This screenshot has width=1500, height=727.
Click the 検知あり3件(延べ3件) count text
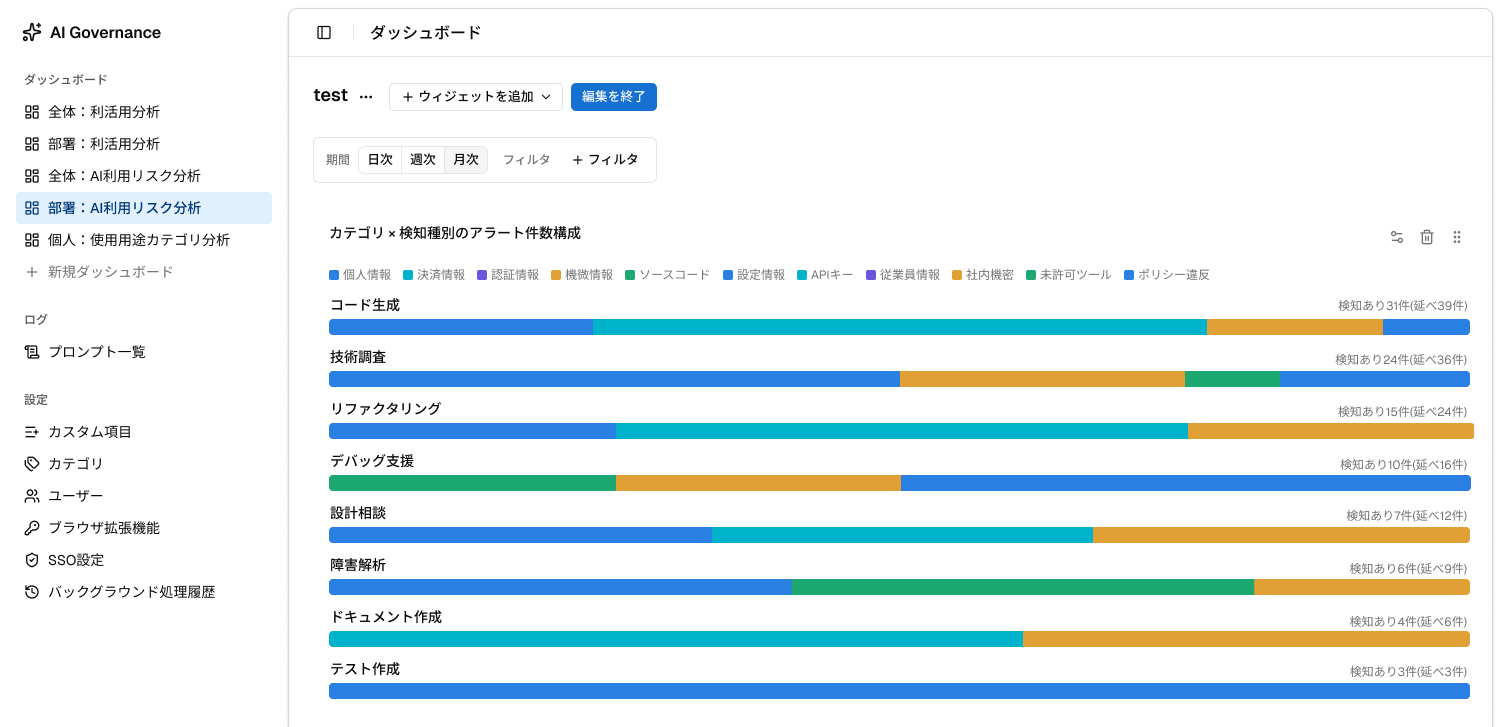(1409, 672)
